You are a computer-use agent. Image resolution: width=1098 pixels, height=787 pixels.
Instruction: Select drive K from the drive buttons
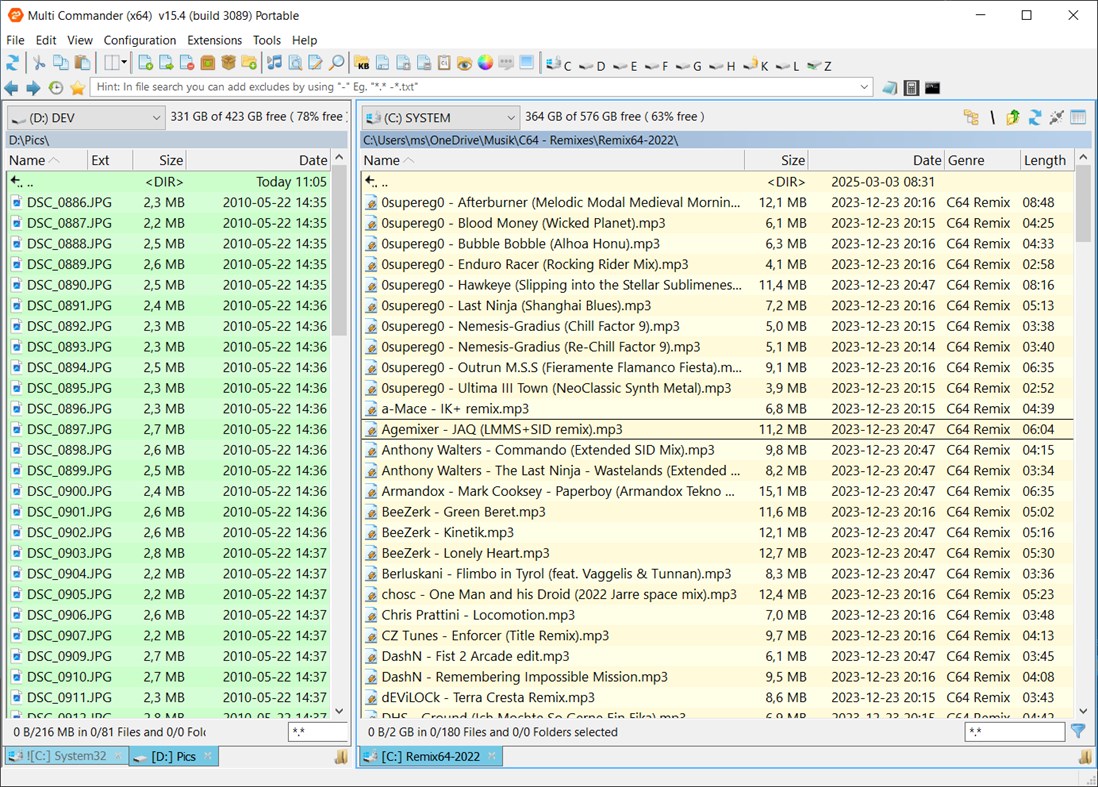762,64
